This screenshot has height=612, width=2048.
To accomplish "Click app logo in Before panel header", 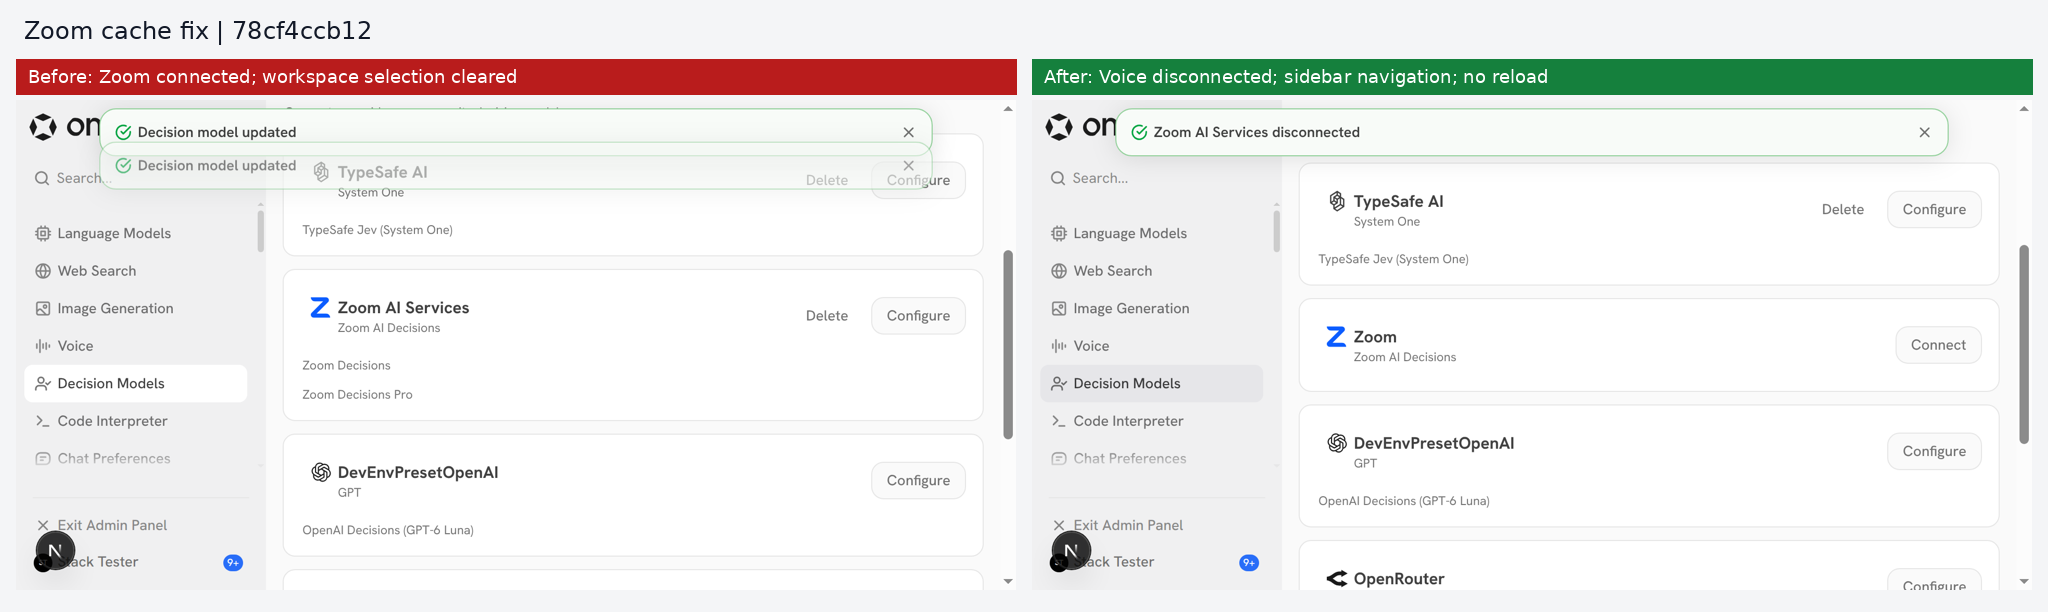I will click(x=43, y=127).
